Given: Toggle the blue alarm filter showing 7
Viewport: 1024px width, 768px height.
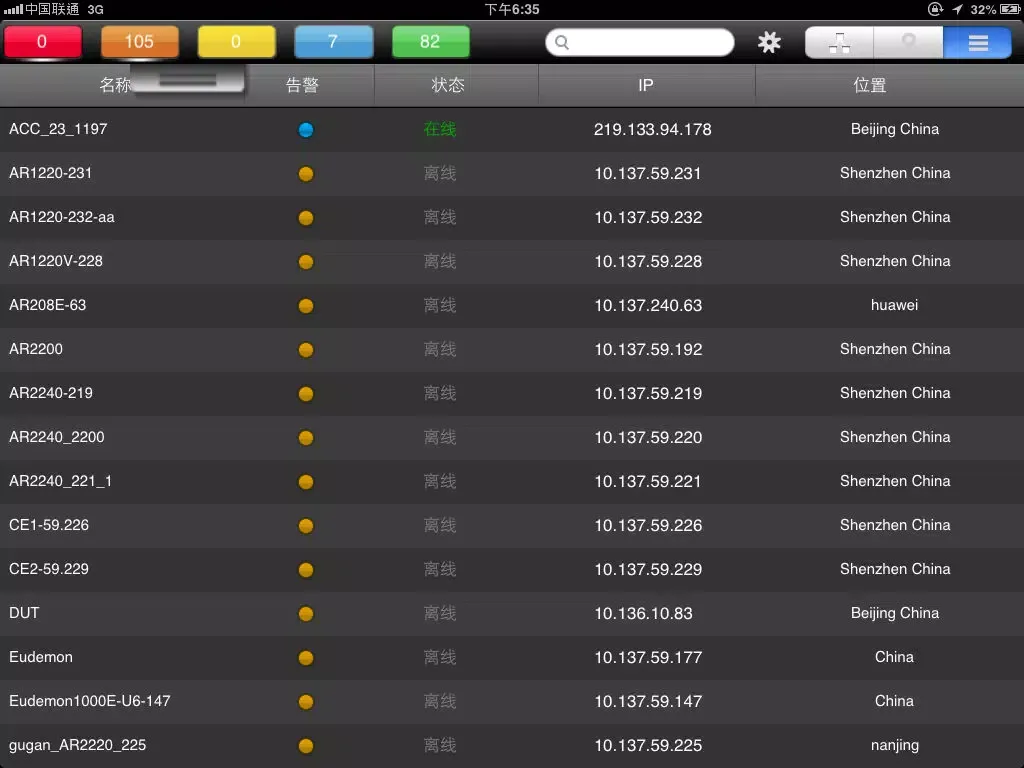Looking at the screenshot, I should click(x=333, y=42).
